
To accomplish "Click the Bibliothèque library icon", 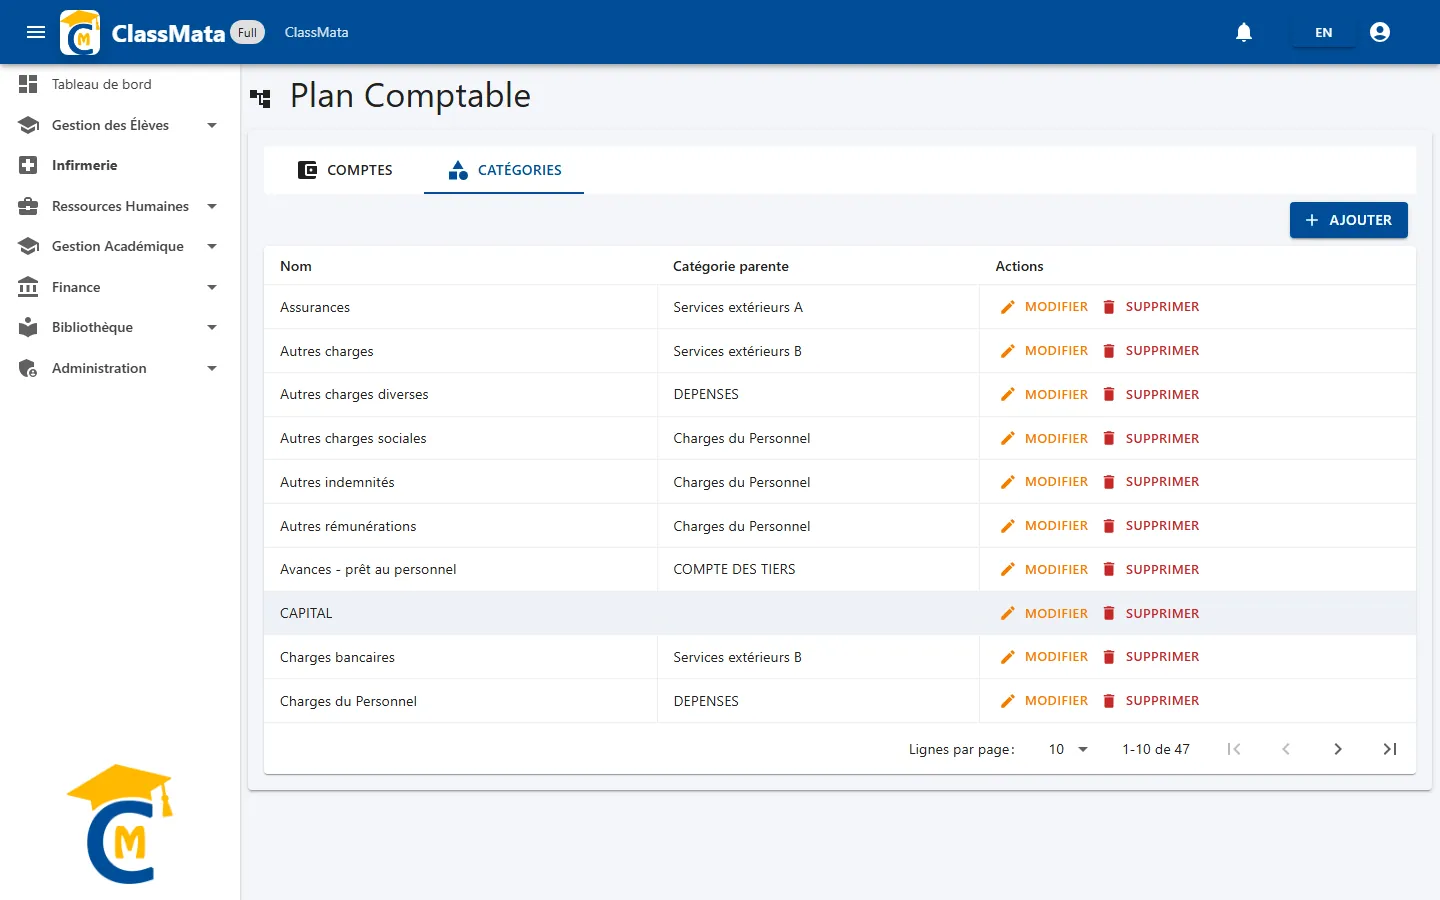I will pyautogui.click(x=28, y=327).
